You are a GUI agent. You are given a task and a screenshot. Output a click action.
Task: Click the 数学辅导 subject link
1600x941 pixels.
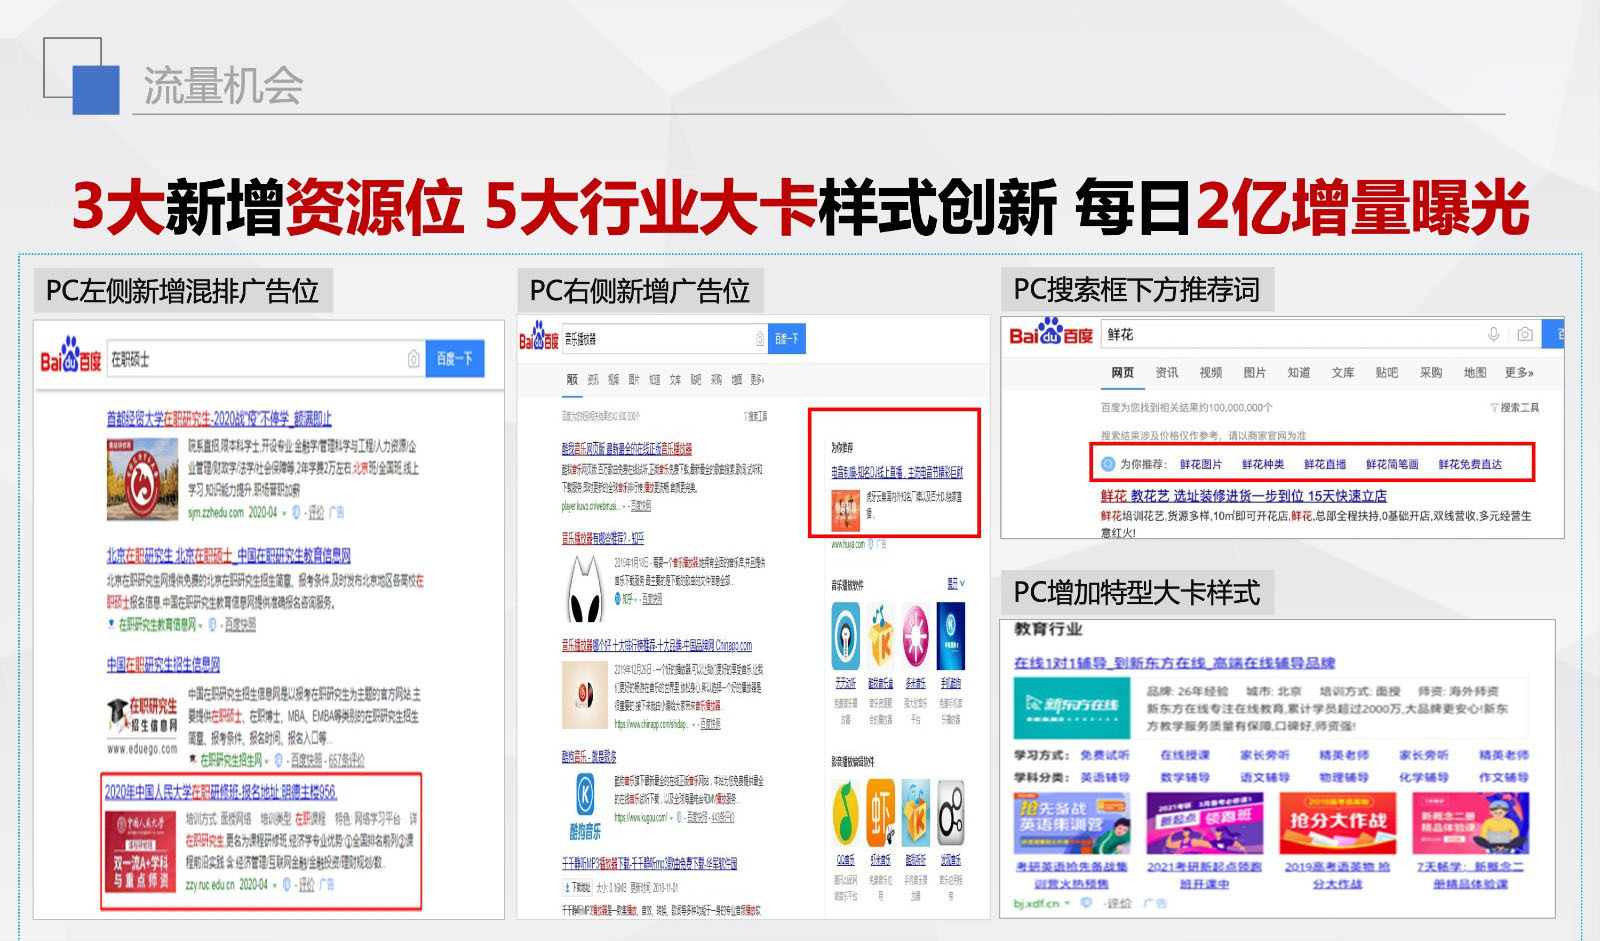(x=1185, y=777)
